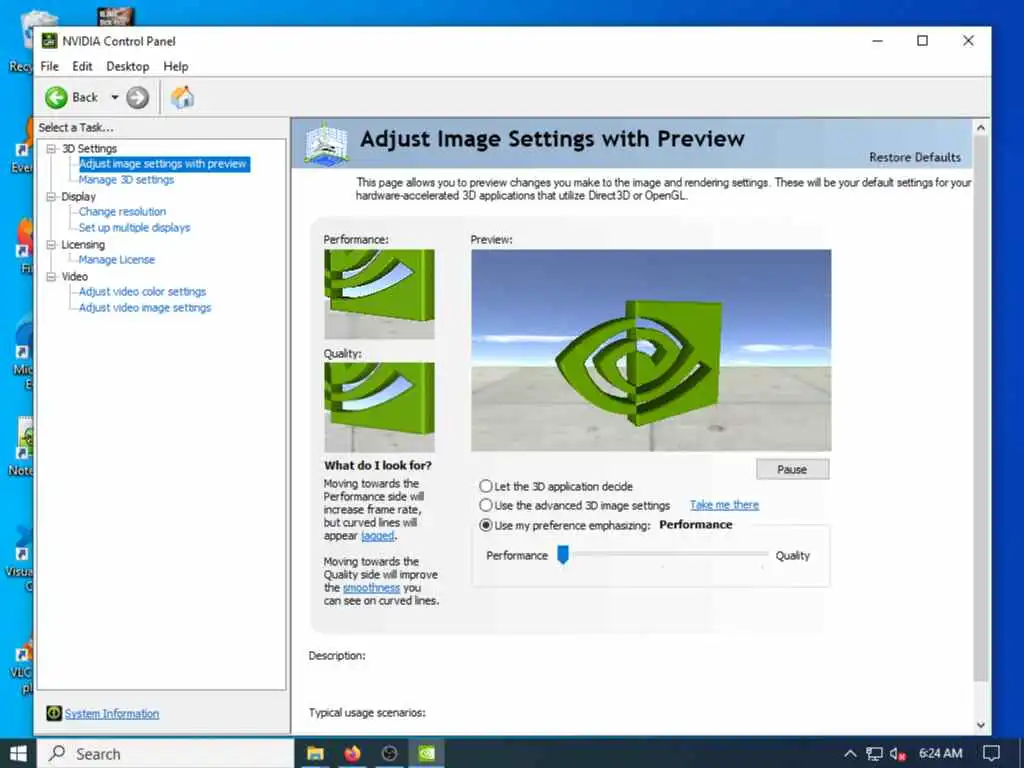Click the muted volume tray icon
The height and width of the screenshot is (768, 1024).
[x=898, y=754]
